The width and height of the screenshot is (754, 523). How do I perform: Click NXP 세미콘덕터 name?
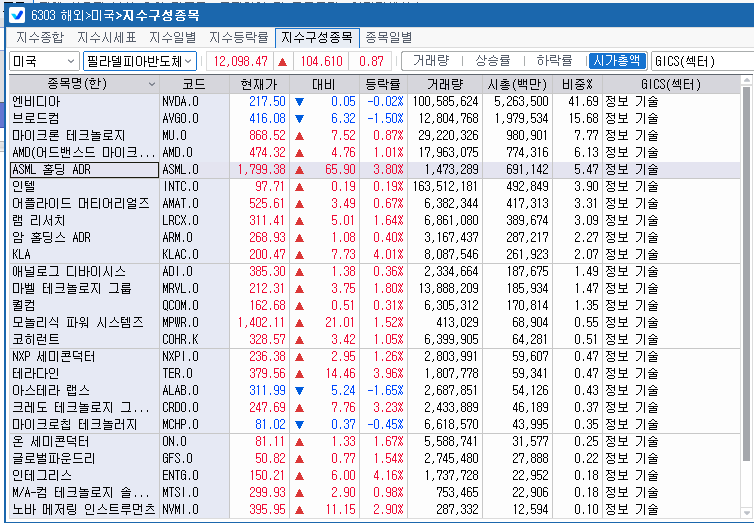[x=53, y=357]
